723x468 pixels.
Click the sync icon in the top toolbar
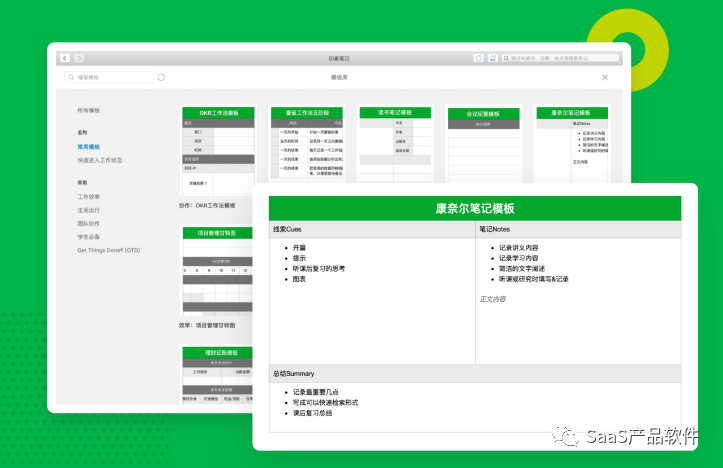click(x=479, y=58)
